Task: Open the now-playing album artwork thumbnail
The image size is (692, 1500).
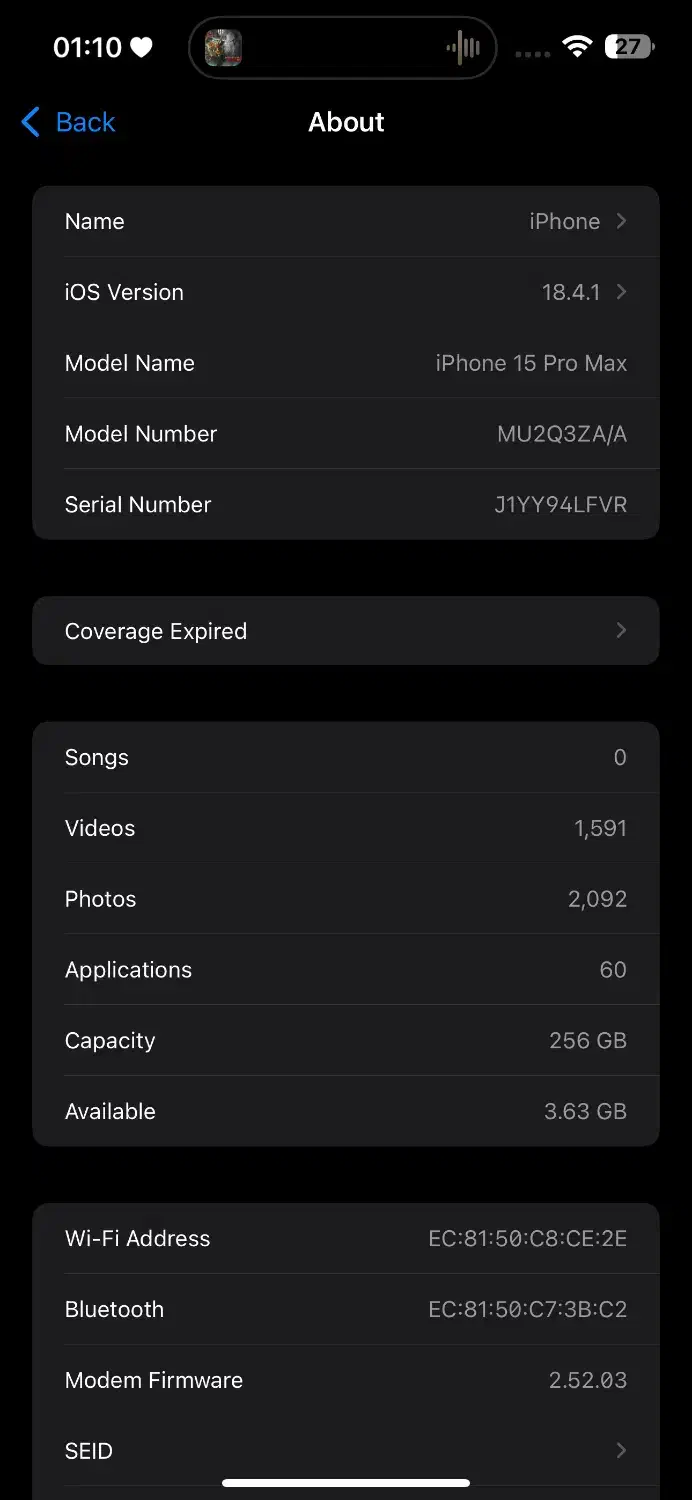Action: (223, 47)
